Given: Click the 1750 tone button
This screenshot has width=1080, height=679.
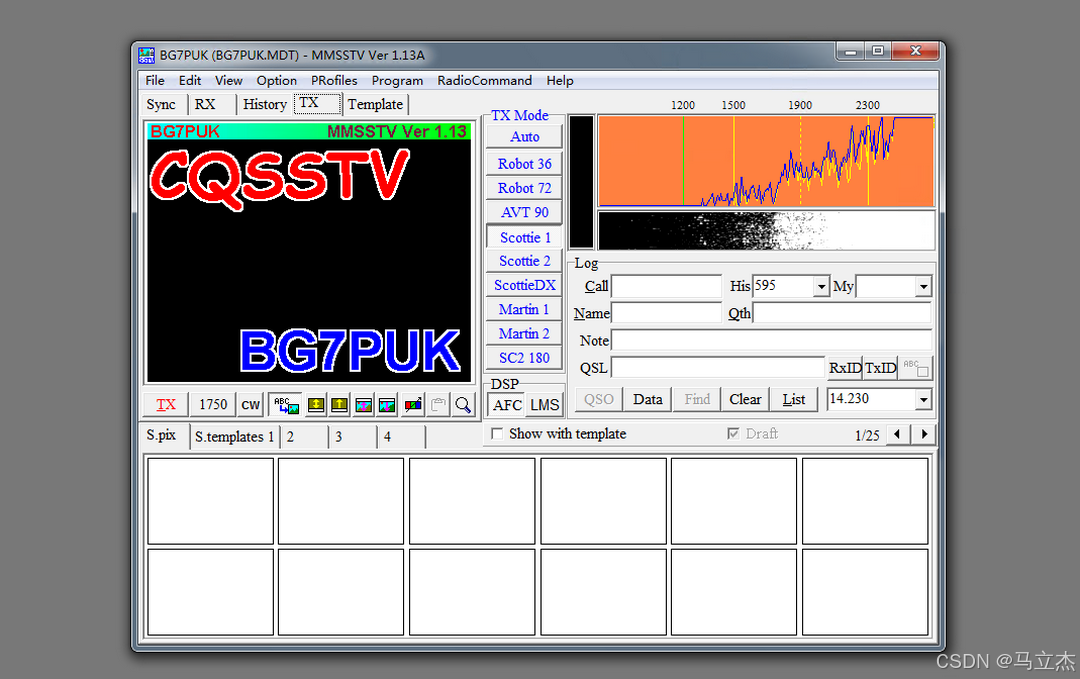Looking at the screenshot, I should (213, 405).
